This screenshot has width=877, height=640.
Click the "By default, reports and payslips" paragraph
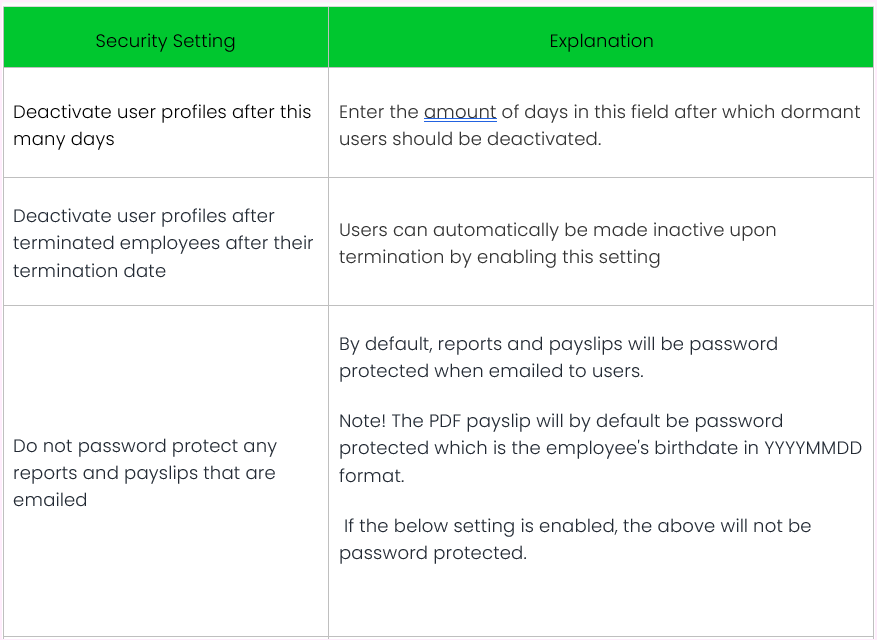(558, 344)
